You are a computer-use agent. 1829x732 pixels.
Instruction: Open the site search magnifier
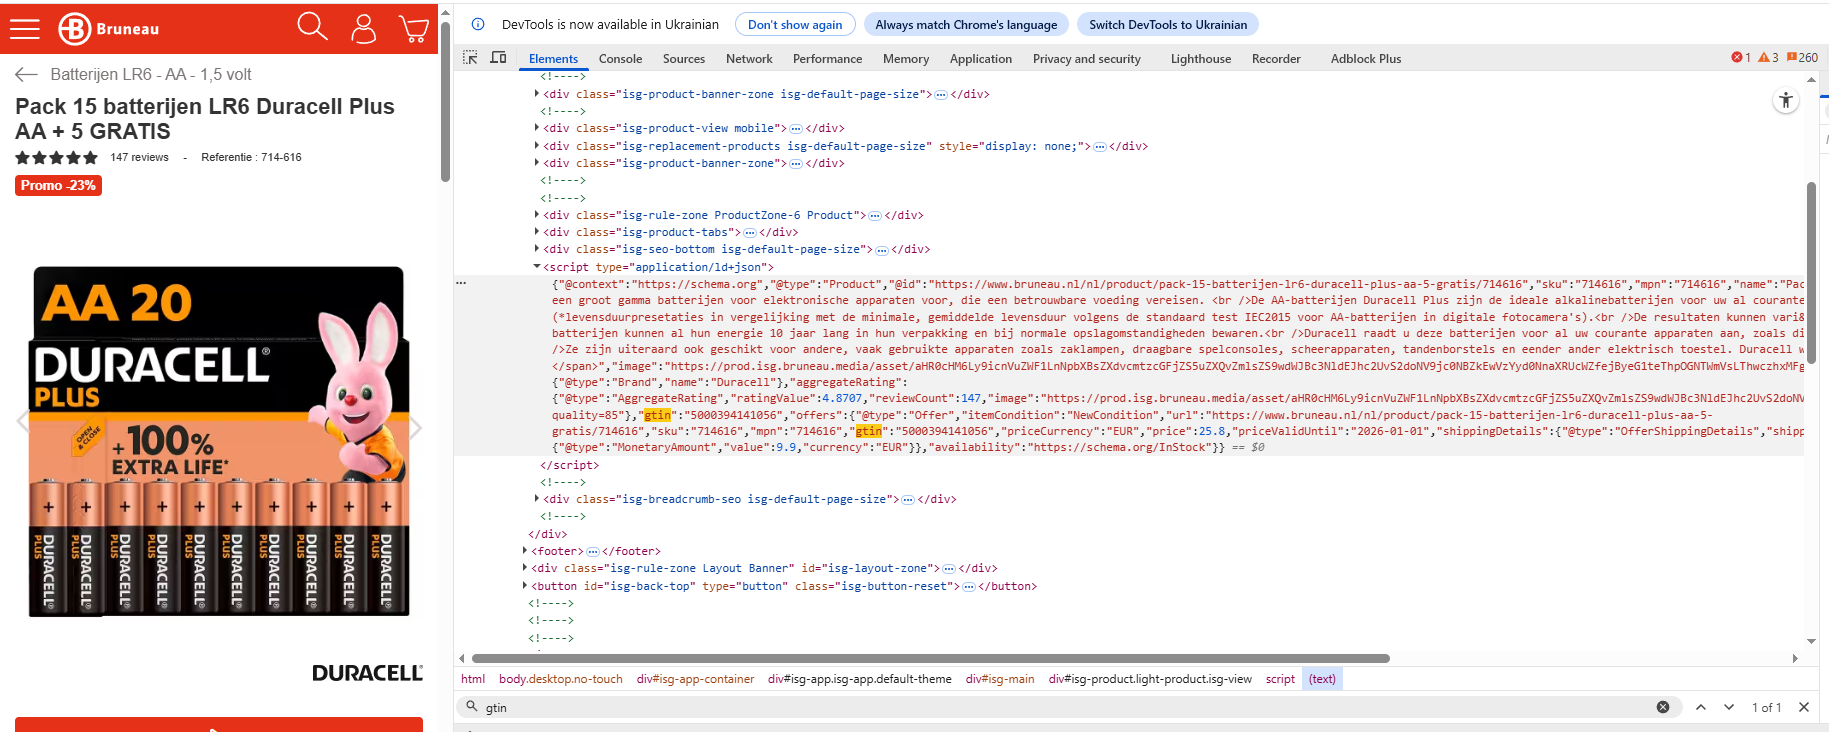[312, 27]
